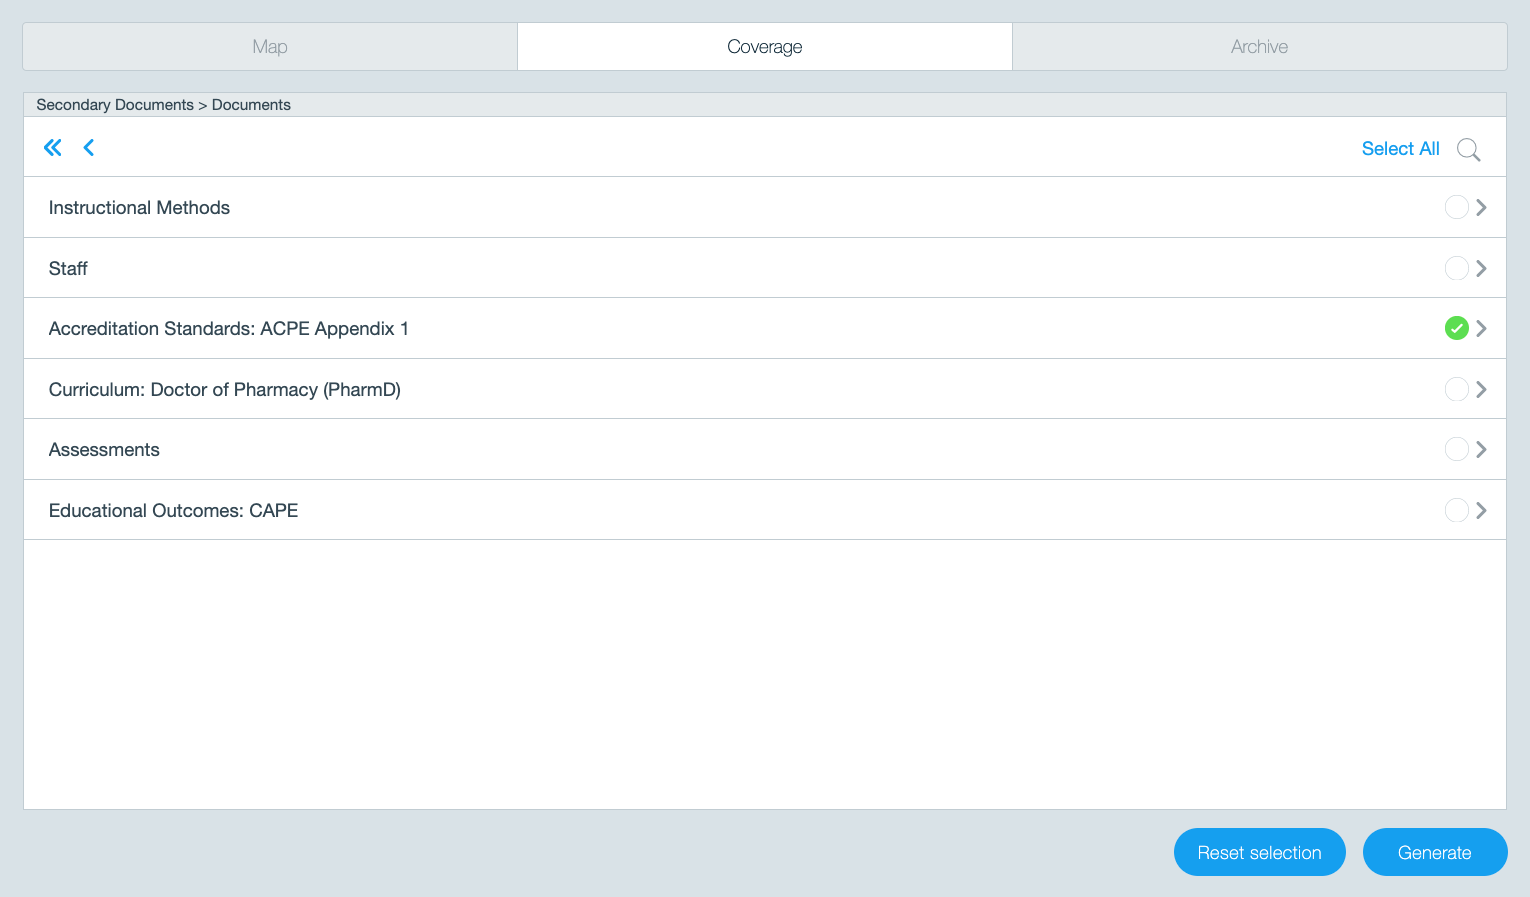Expand Staff row chevron
The height and width of the screenshot is (897, 1530).
1481,268
